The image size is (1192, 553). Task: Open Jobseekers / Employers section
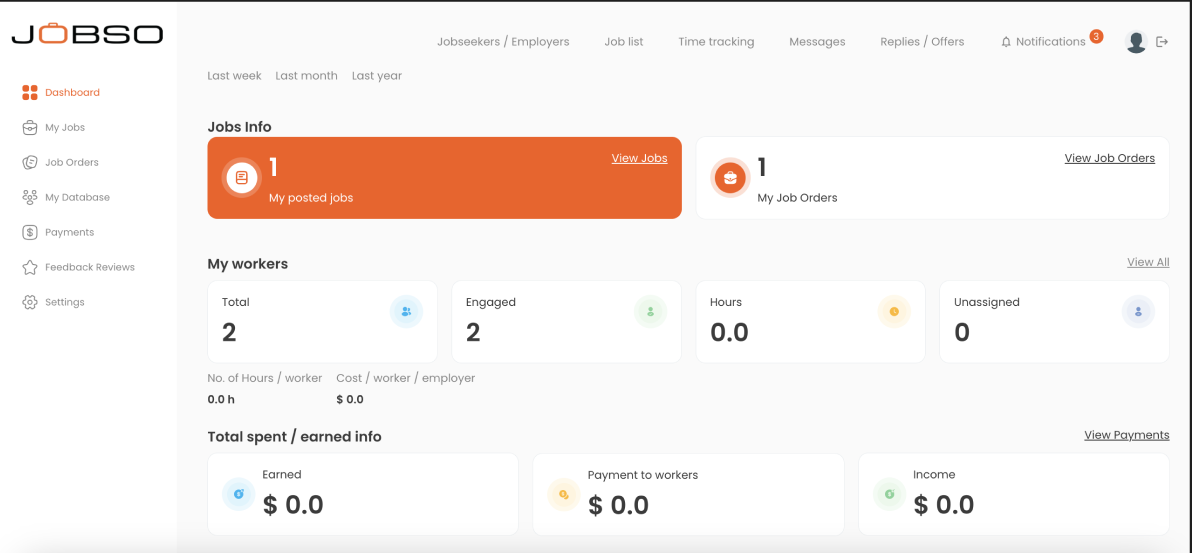pyautogui.click(x=503, y=42)
